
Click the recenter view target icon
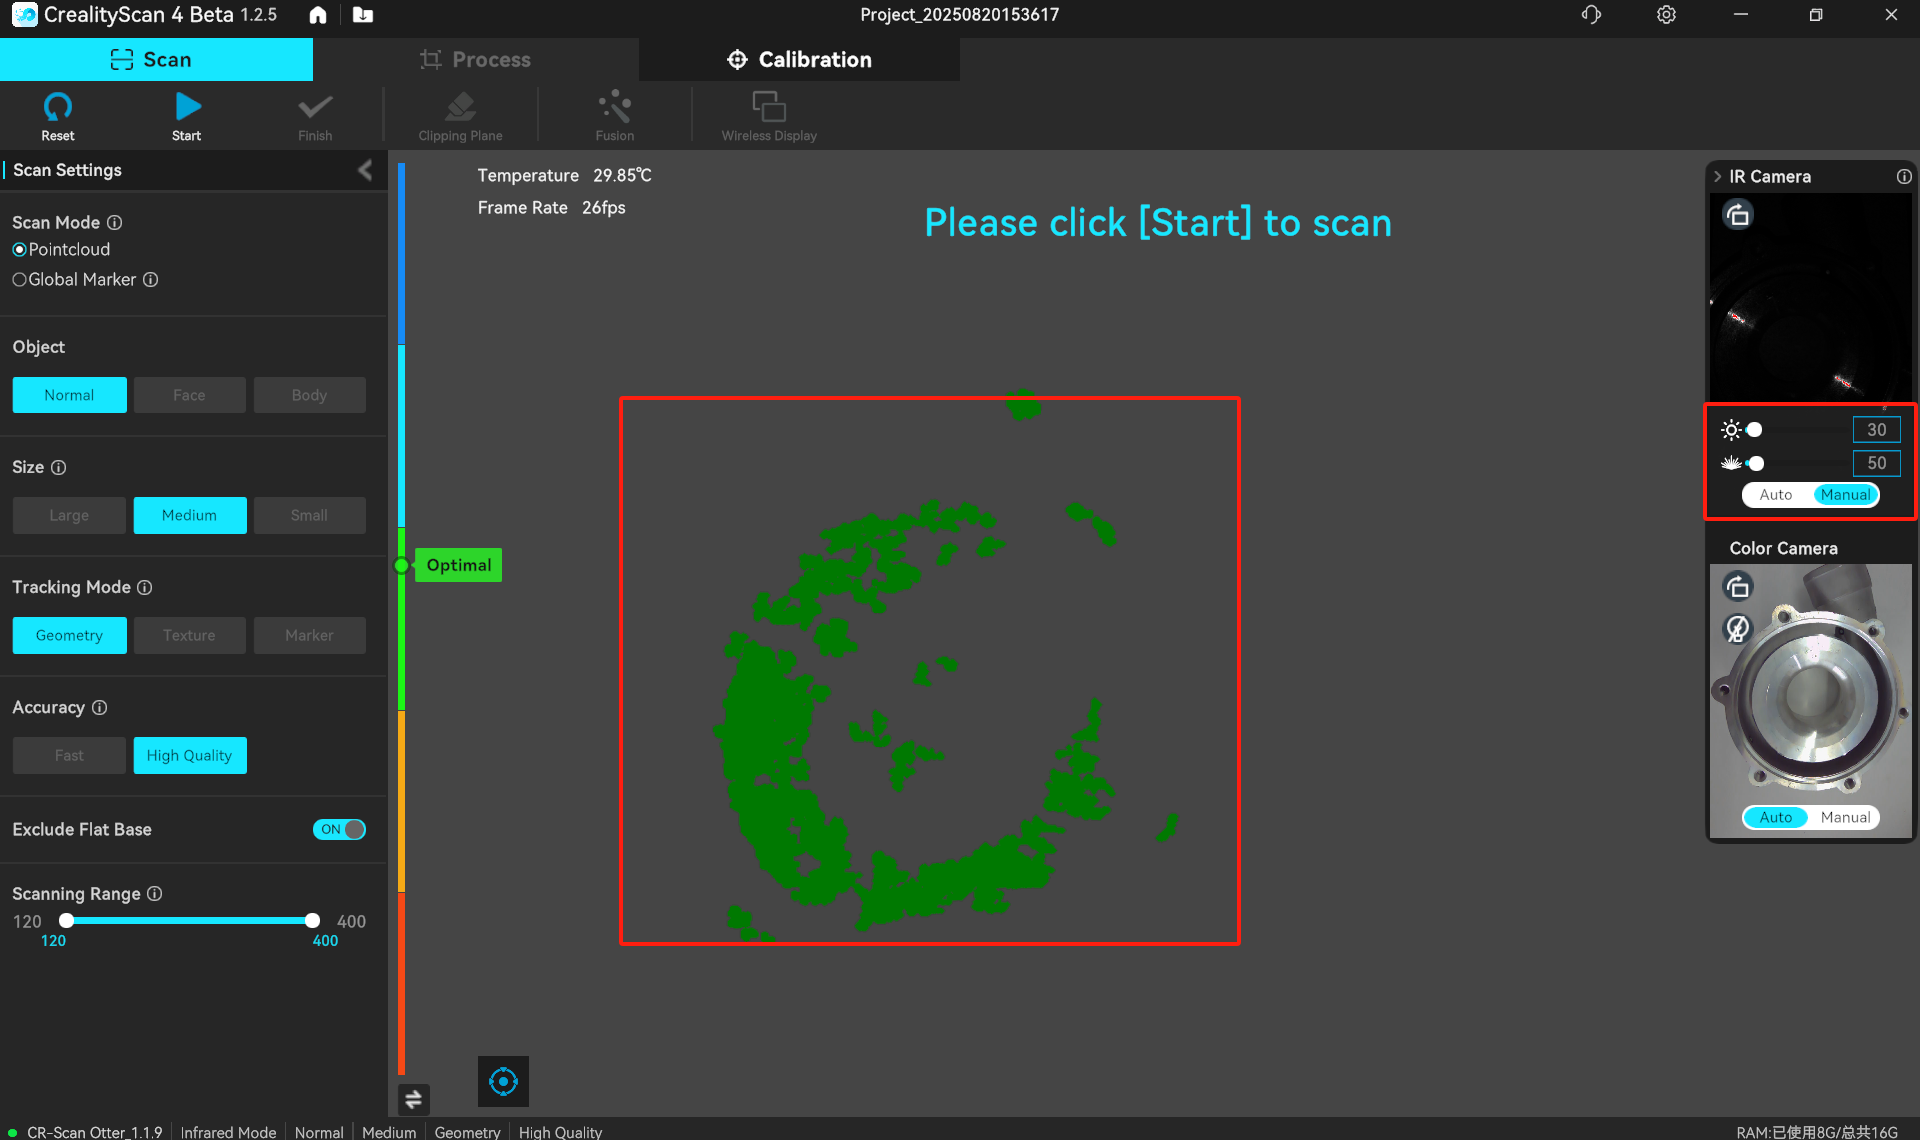click(503, 1081)
